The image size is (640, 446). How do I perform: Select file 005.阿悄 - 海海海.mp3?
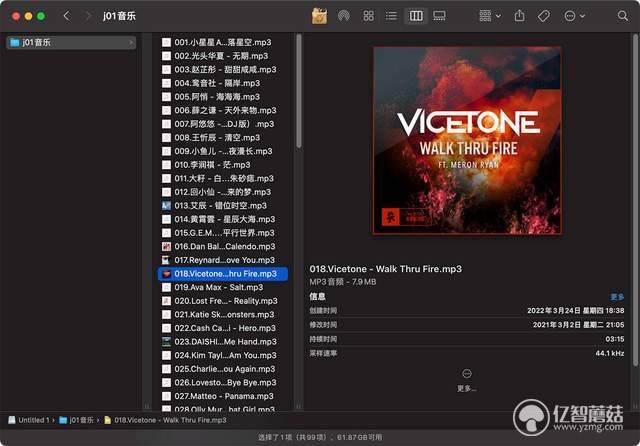point(223,97)
